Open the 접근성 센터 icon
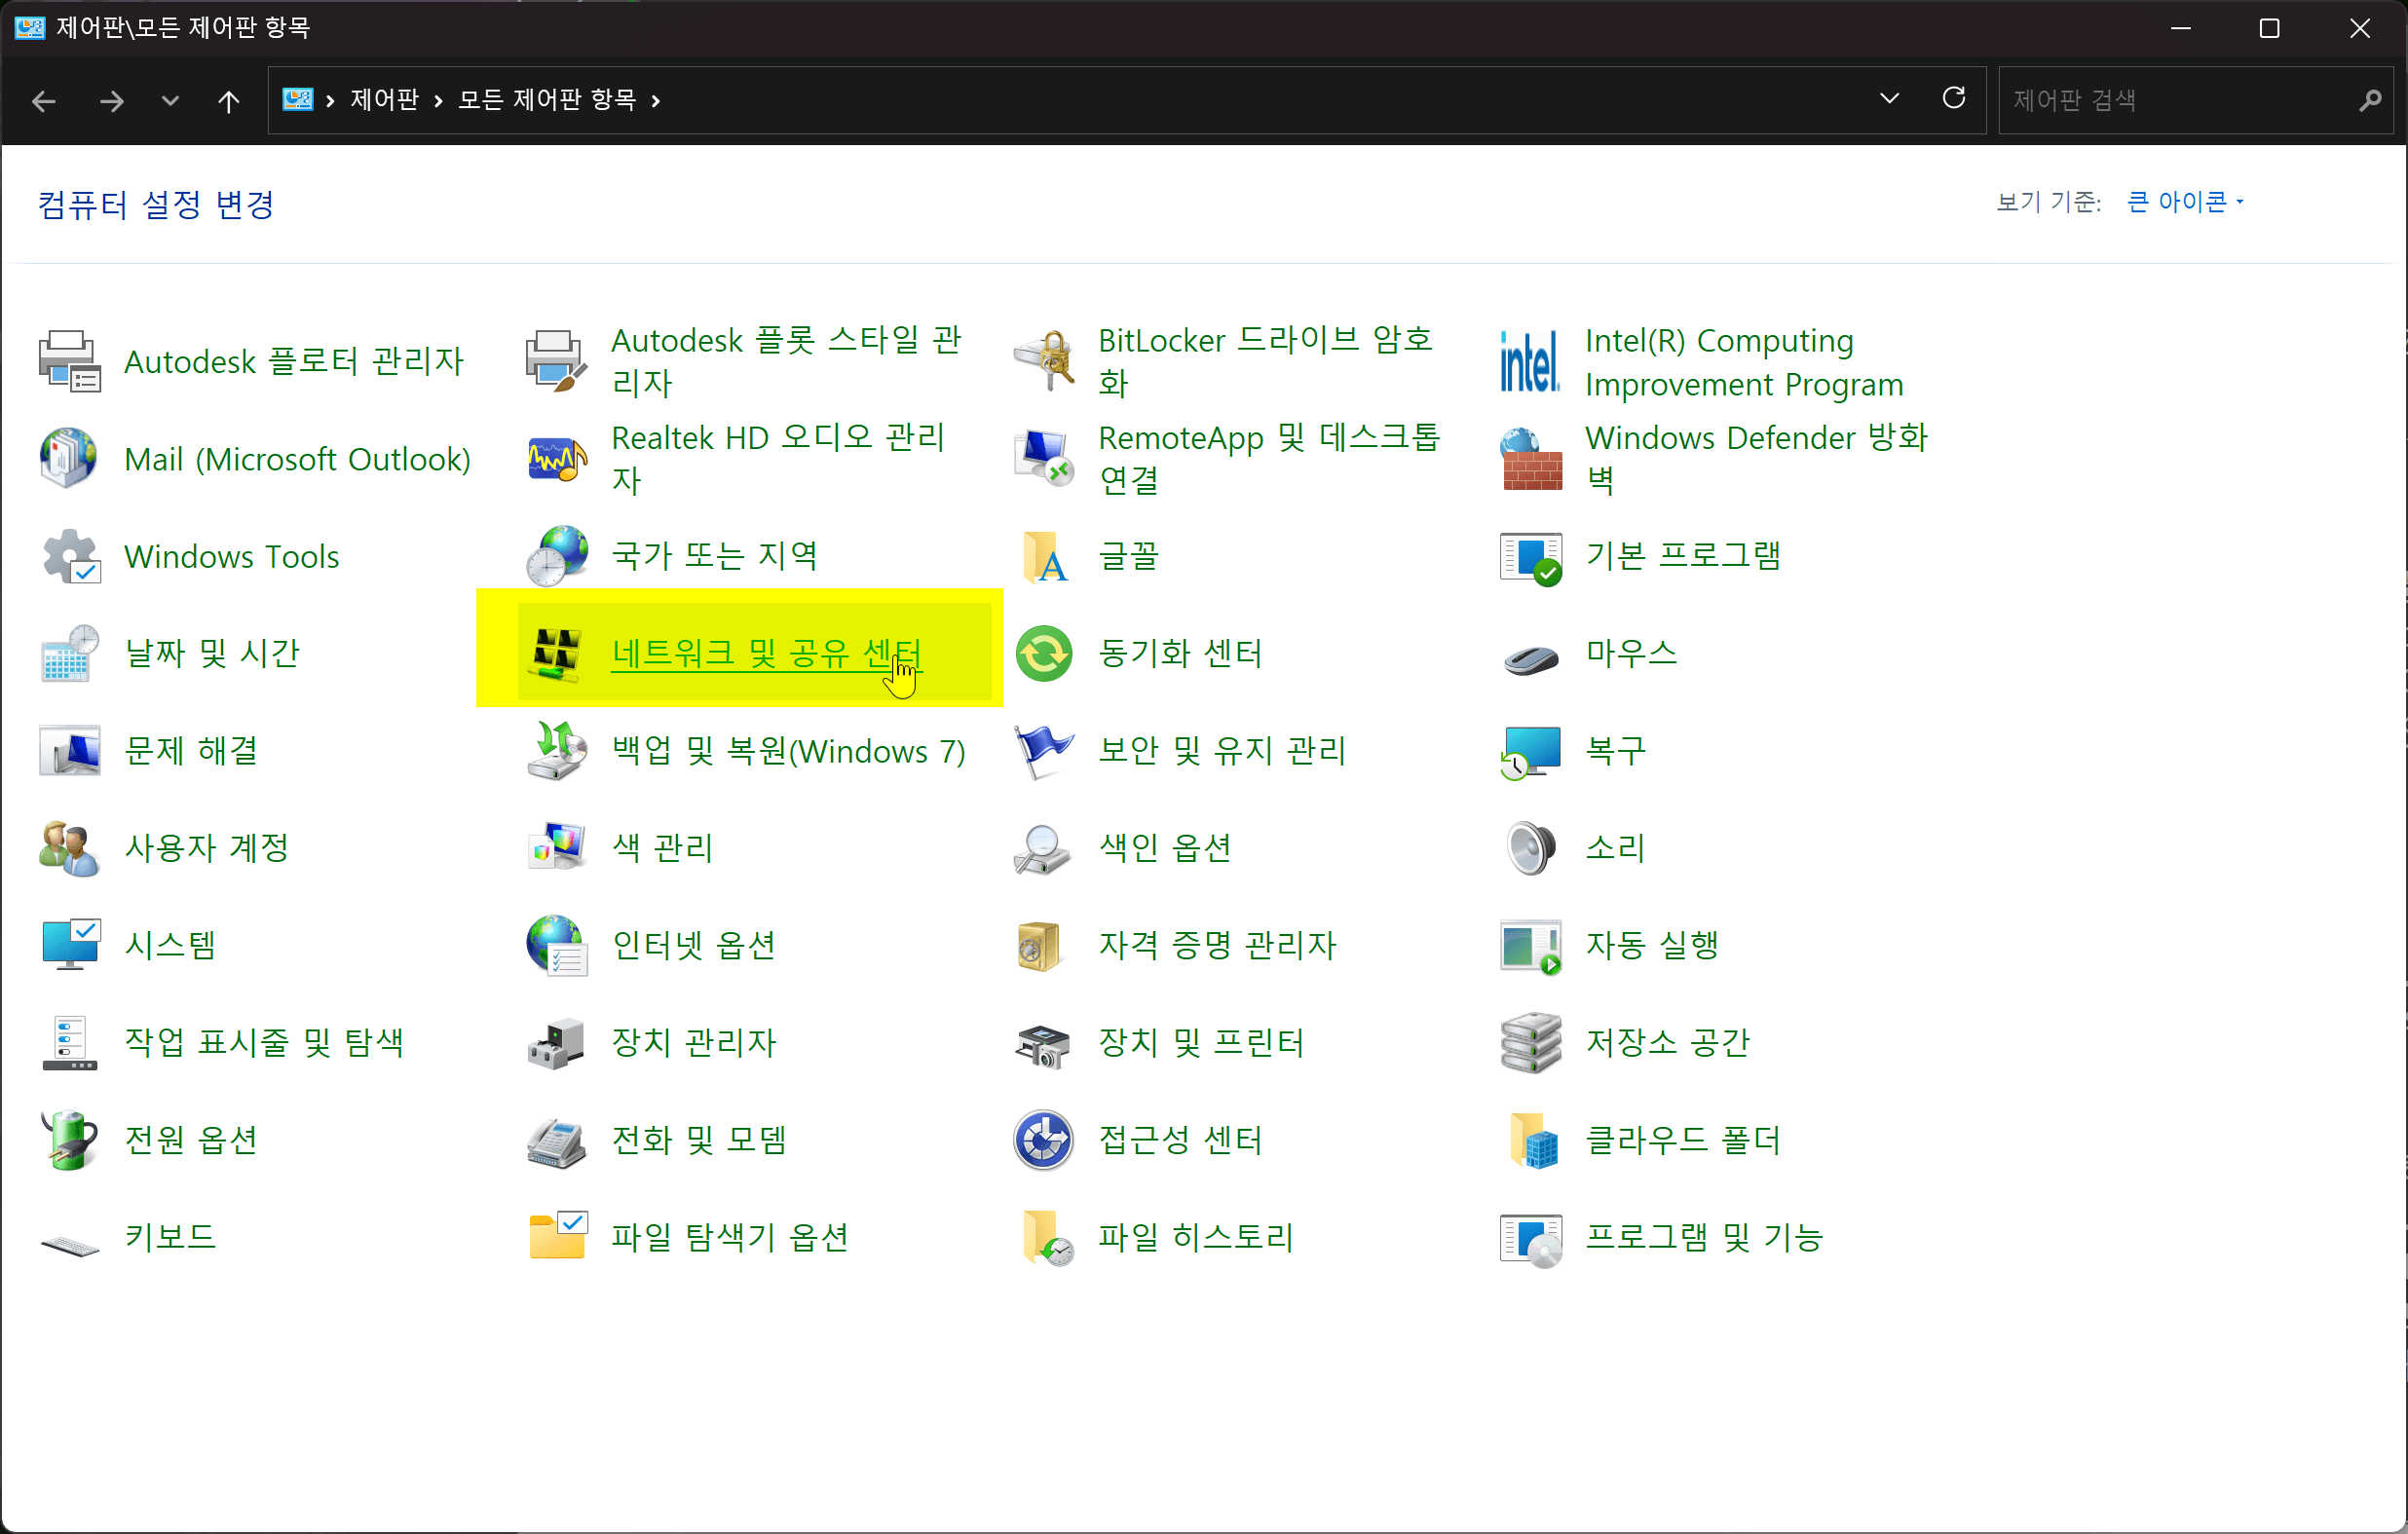Viewport: 2408px width, 1534px height. [1043, 1140]
